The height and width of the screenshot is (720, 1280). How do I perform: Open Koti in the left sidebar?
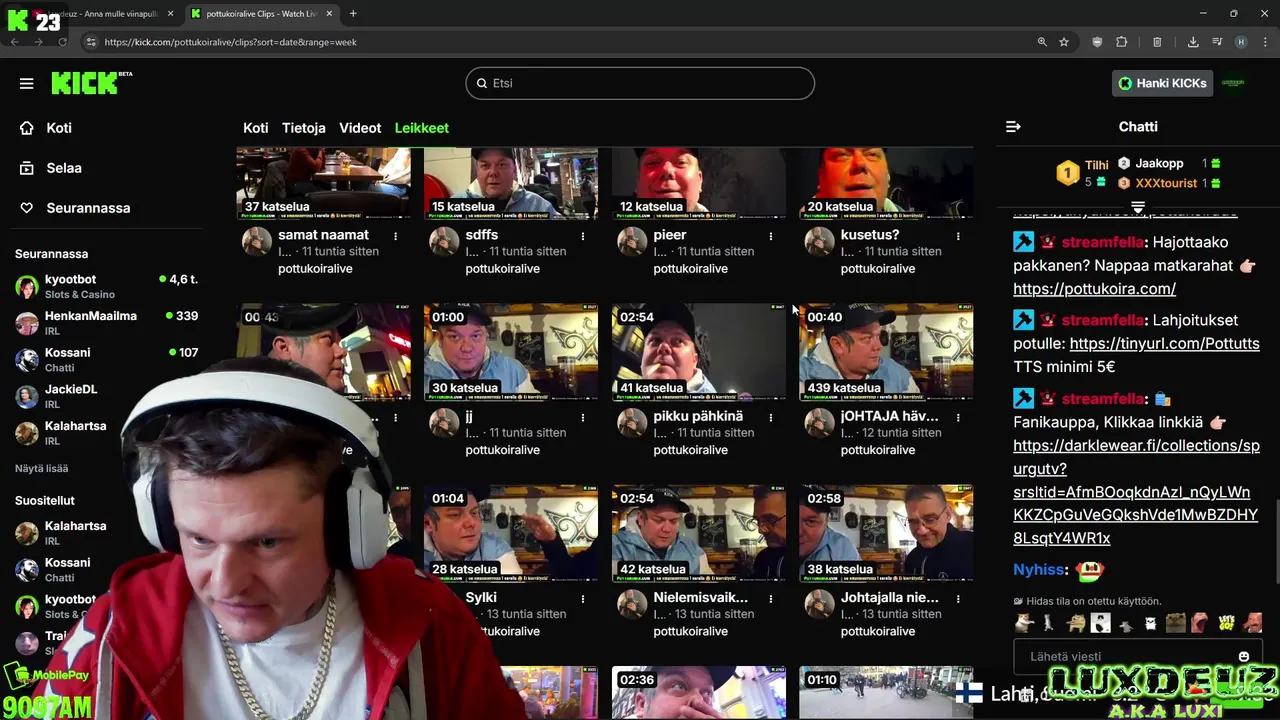pyautogui.click(x=58, y=128)
